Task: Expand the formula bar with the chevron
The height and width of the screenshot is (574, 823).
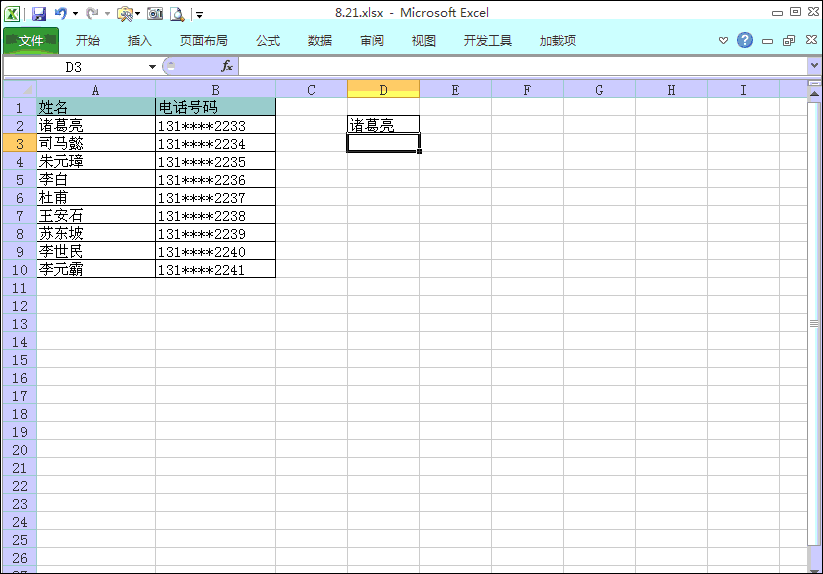Action: click(x=814, y=66)
